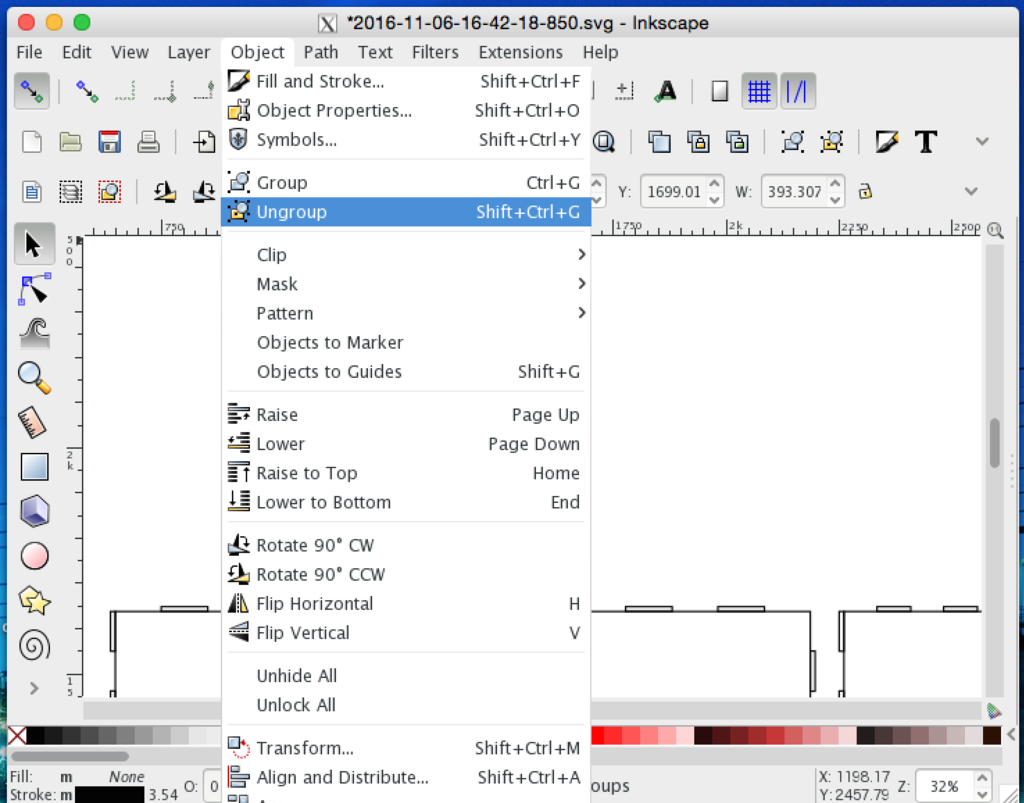
Task: Select the Measure ruler tool
Action: coord(34,422)
